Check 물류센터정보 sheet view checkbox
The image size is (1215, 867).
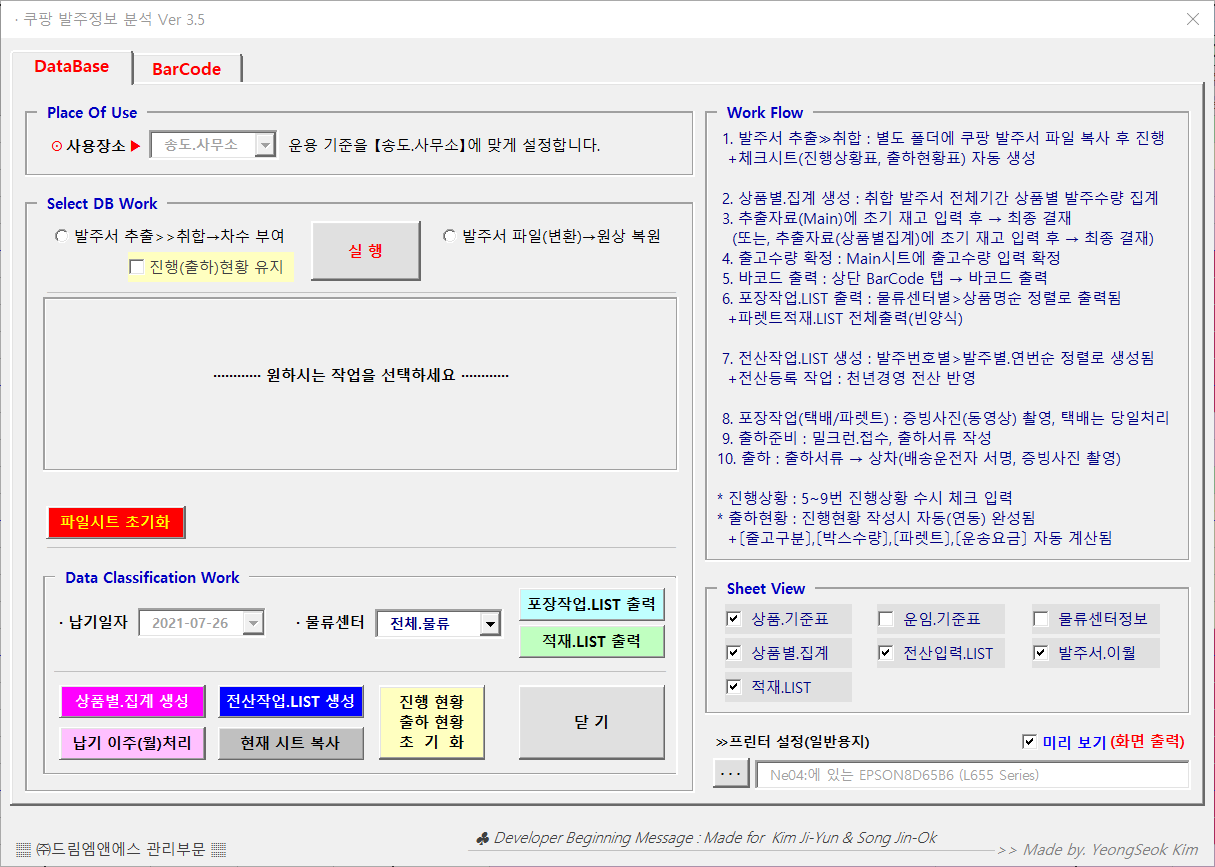coord(1041,619)
